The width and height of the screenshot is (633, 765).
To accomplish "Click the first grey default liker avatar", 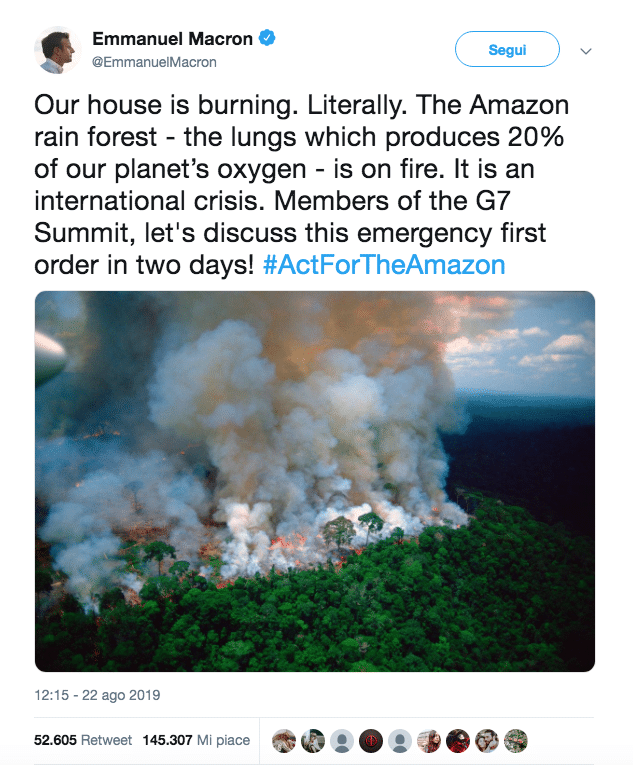I will coord(342,741).
